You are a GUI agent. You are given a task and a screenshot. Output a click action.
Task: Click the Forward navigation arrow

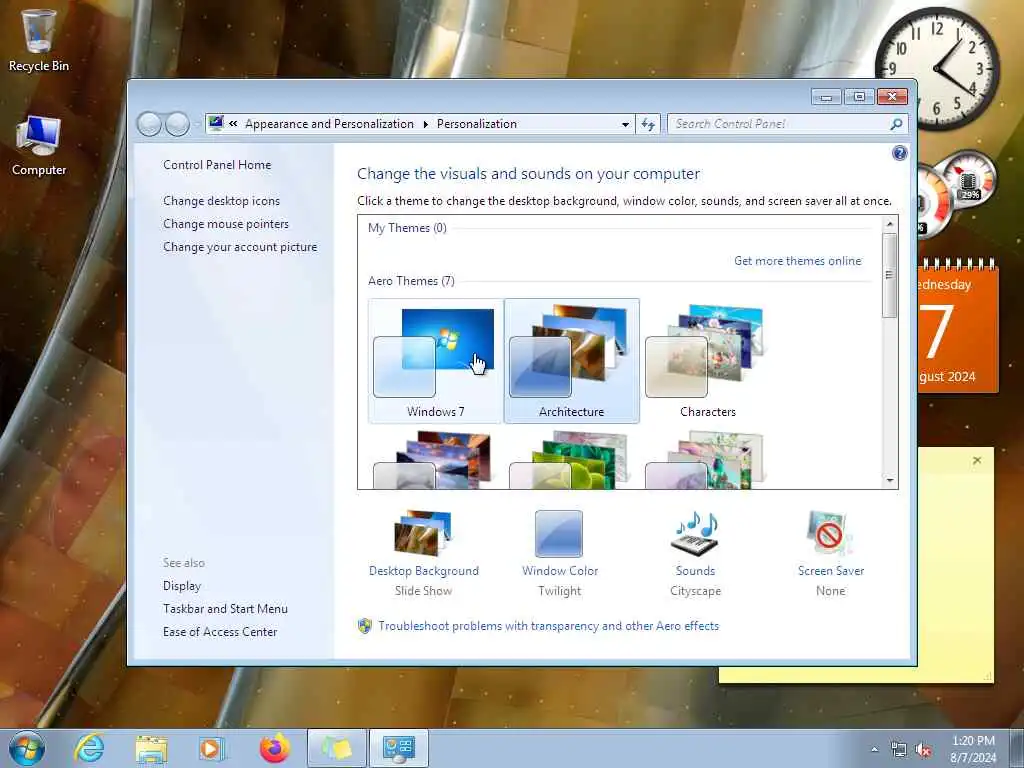177,123
